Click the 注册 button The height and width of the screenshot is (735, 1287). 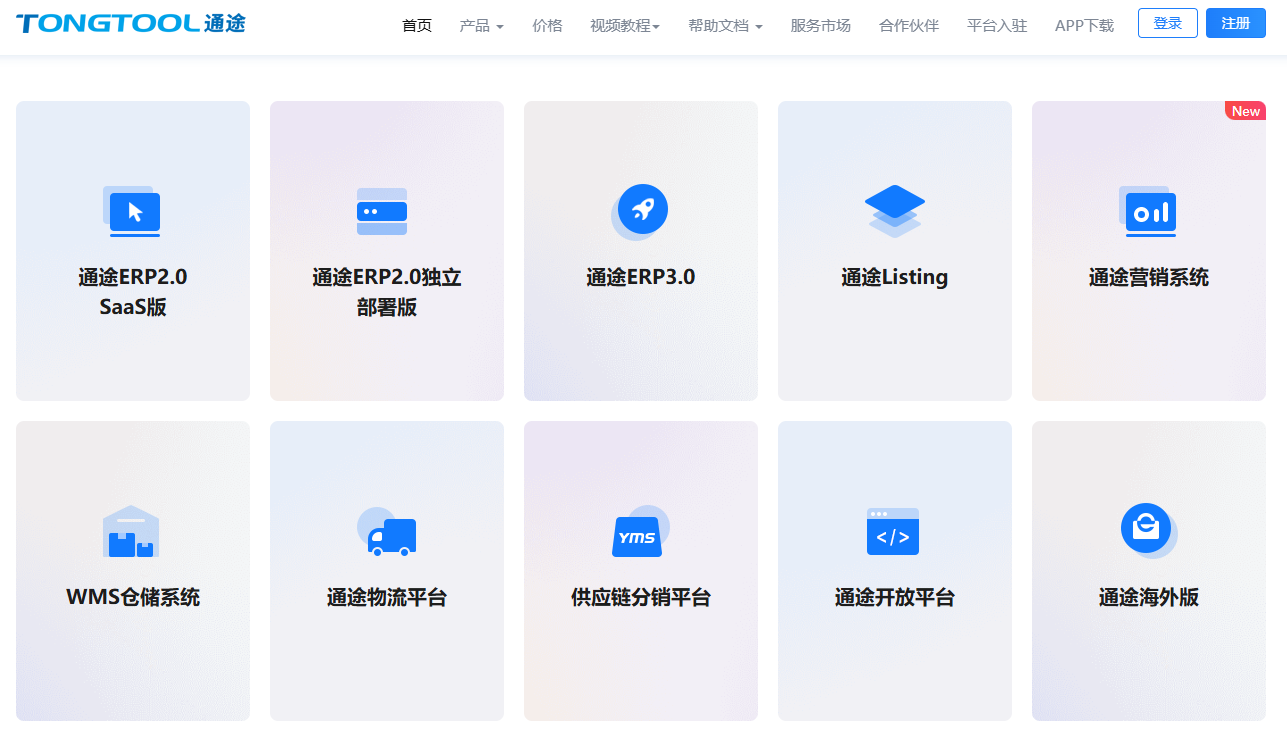pos(1235,22)
